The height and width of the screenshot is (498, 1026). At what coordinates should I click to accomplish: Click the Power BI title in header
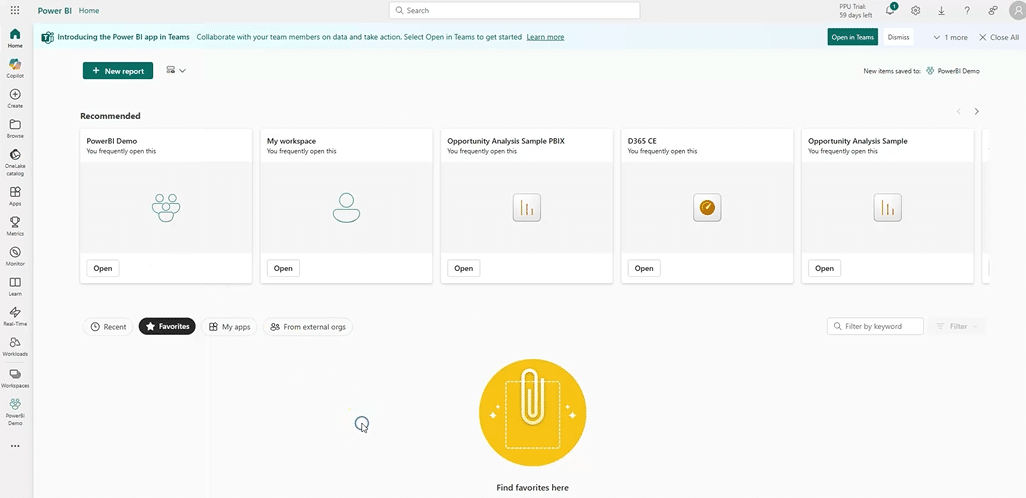pos(55,10)
